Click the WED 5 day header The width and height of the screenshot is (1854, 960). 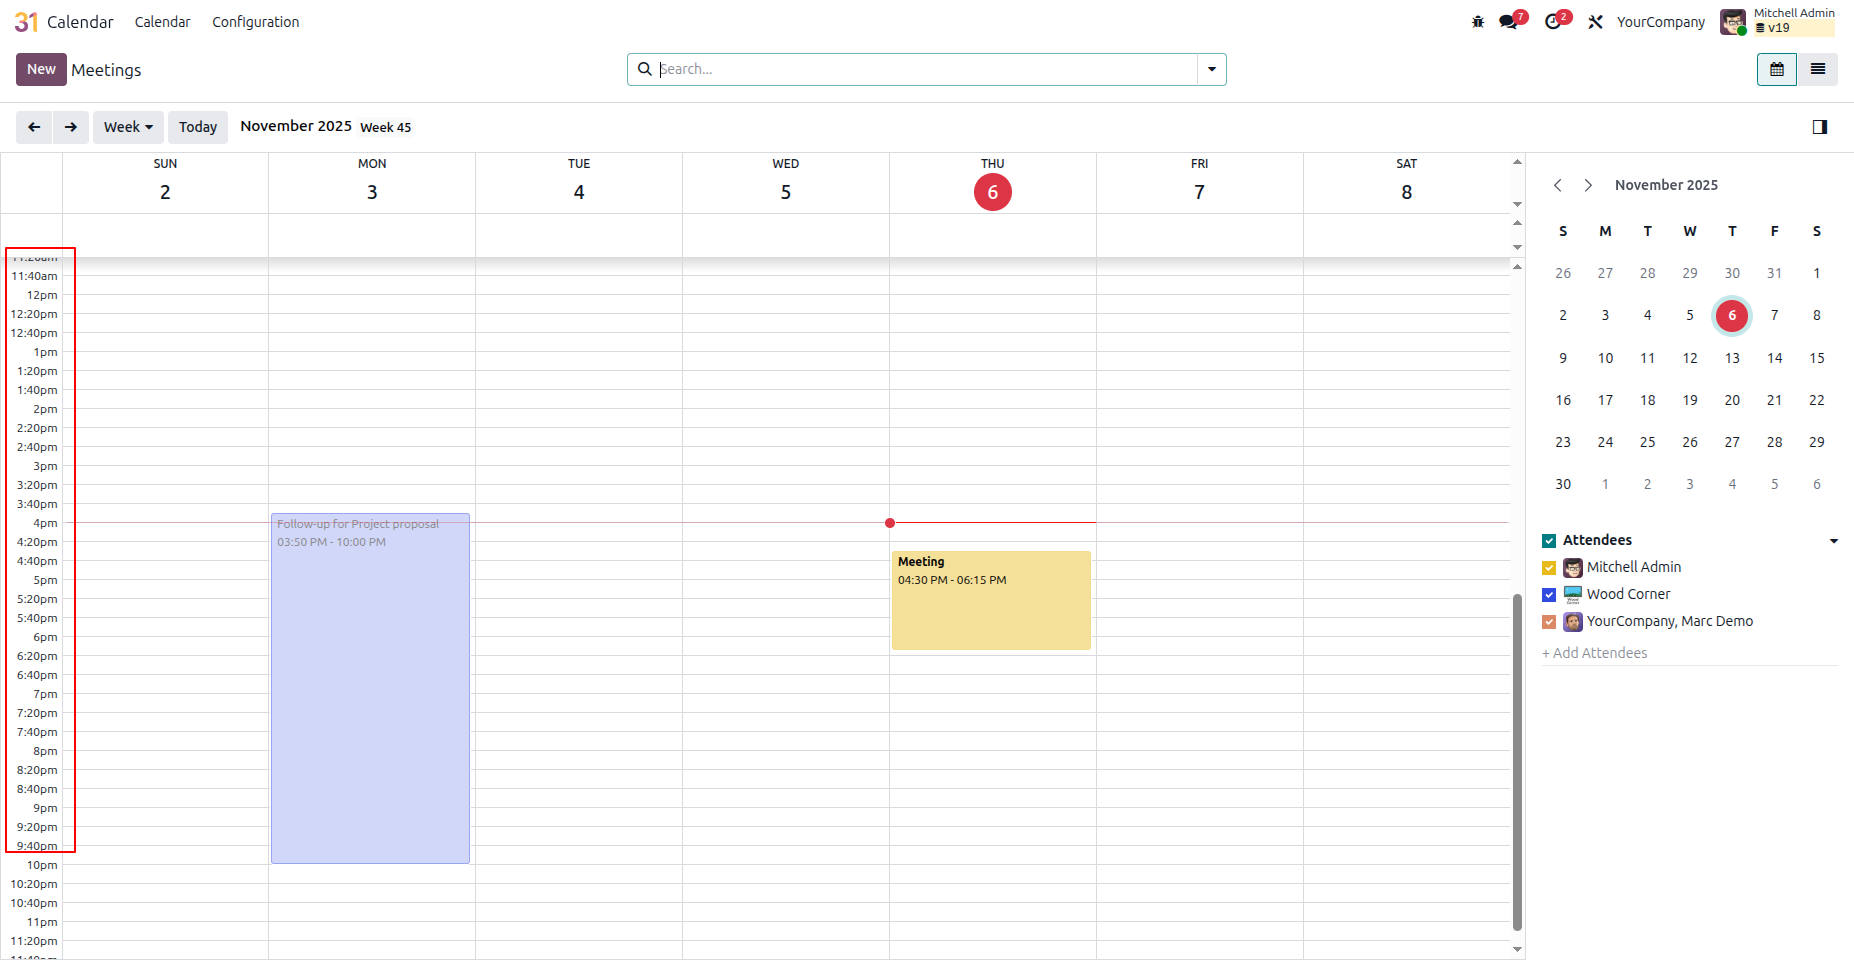[786, 182]
